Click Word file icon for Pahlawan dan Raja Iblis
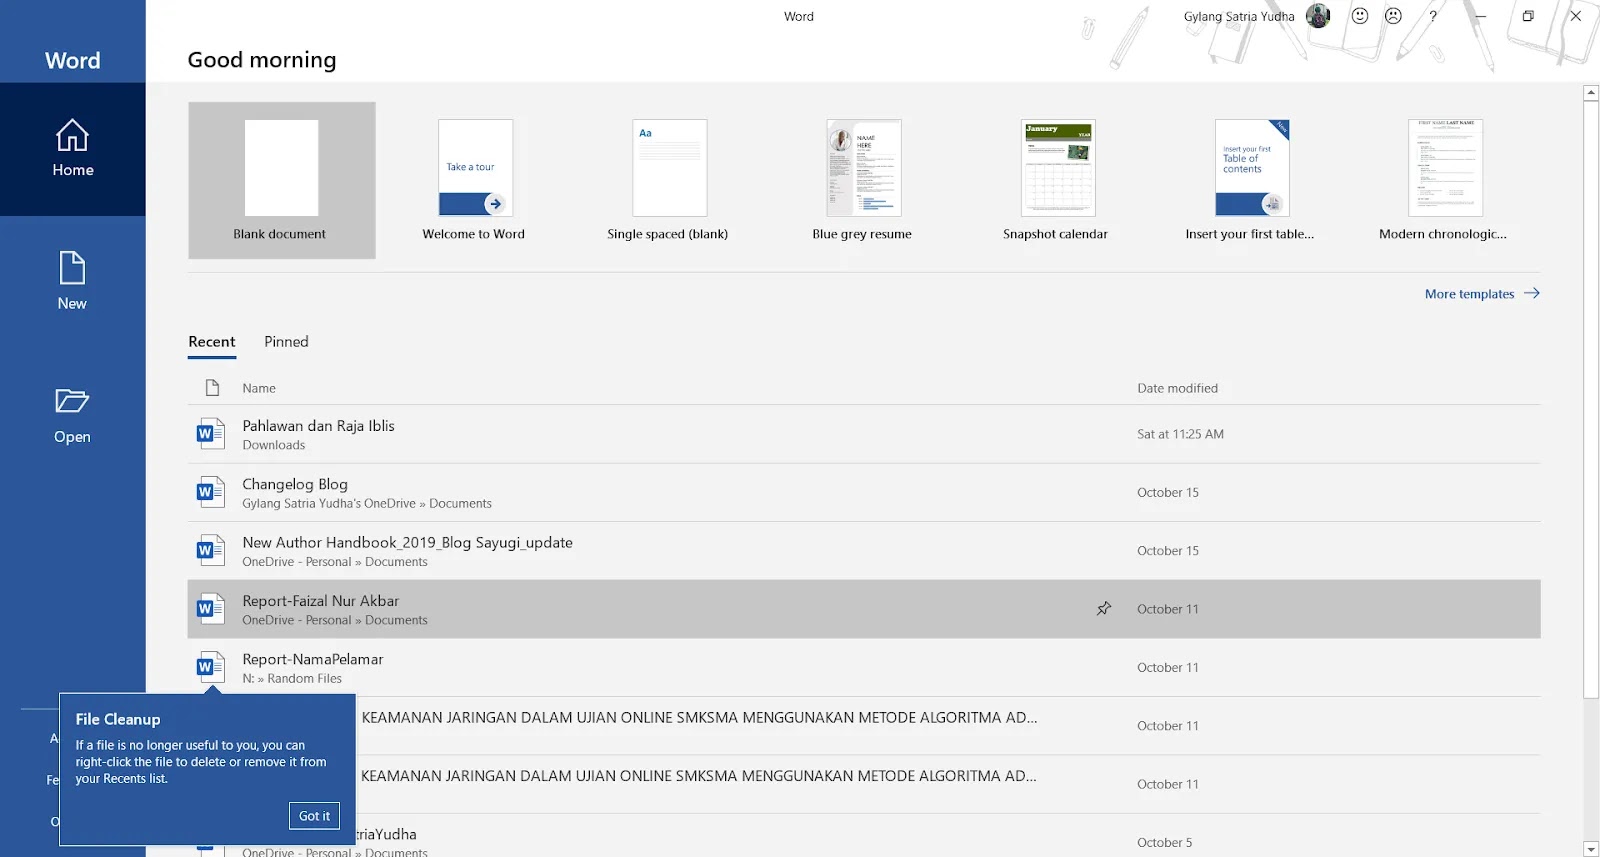 click(x=210, y=434)
